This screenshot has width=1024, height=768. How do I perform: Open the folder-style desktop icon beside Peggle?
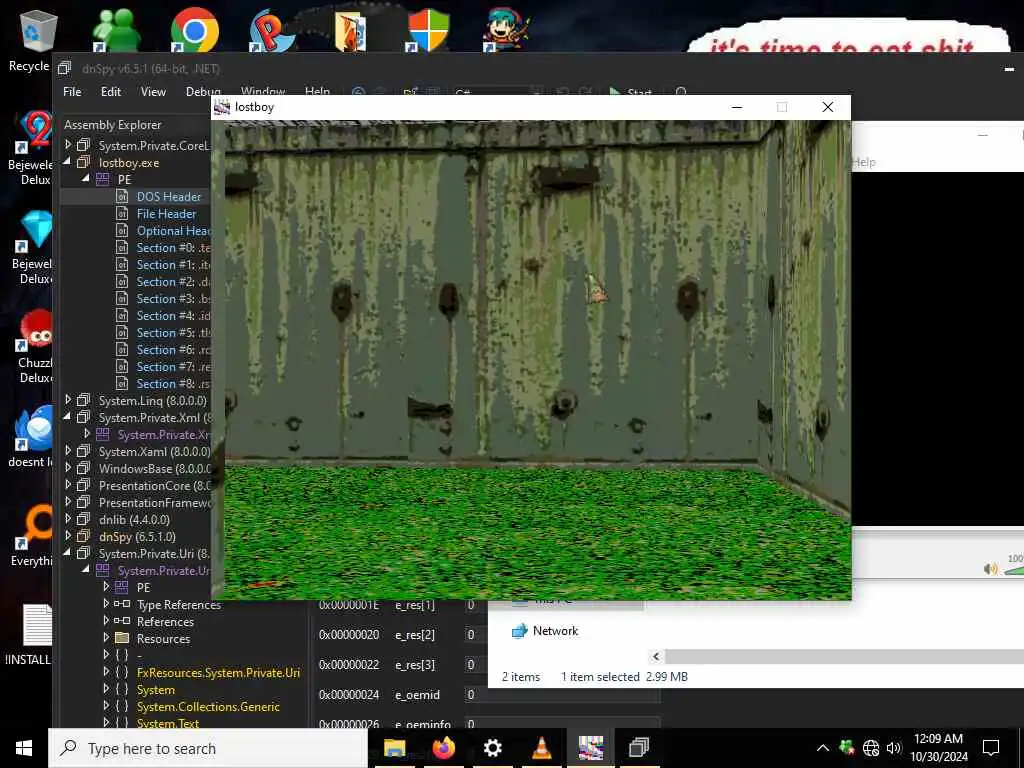tap(351, 29)
